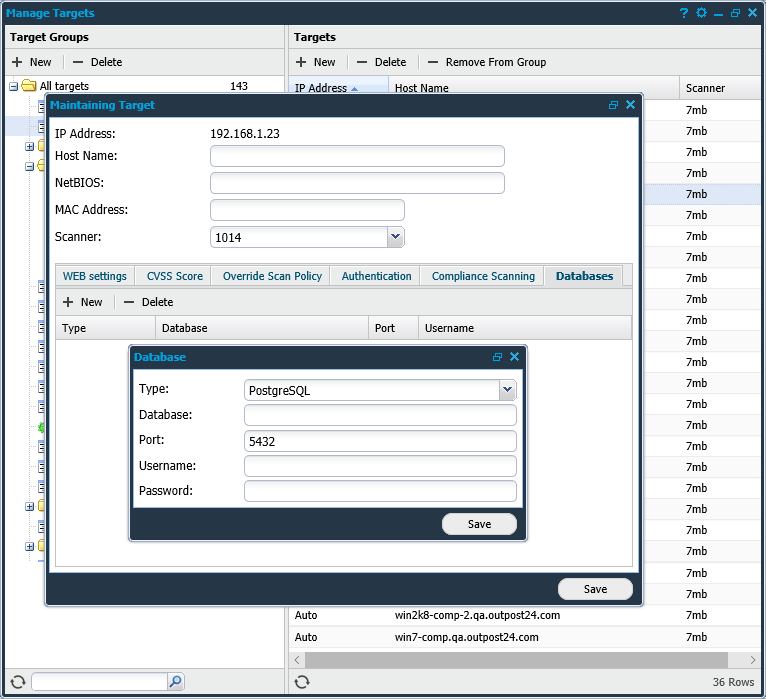Refresh the Targets grid list
The width and height of the screenshot is (767, 699).
pos(302,681)
